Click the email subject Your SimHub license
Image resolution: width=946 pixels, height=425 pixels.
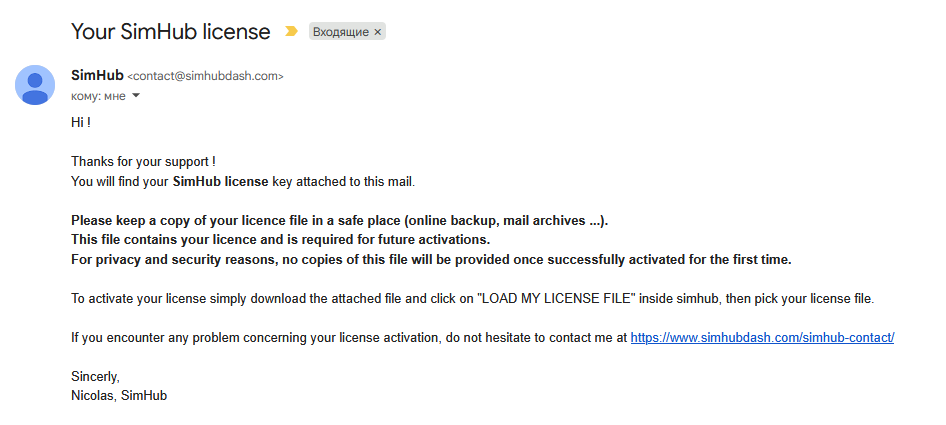170,31
